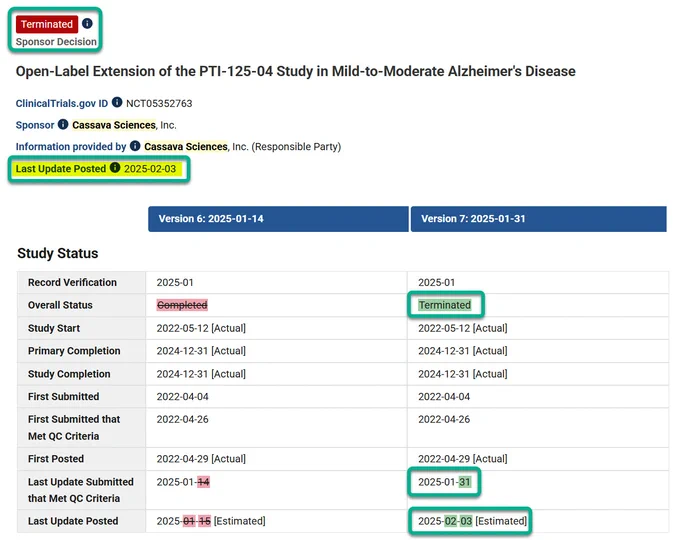The width and height of the screenshot is (680, 540).
Task: Click Version 6 value 2025-01-15 [Estimated]
Action: point(211,521)
